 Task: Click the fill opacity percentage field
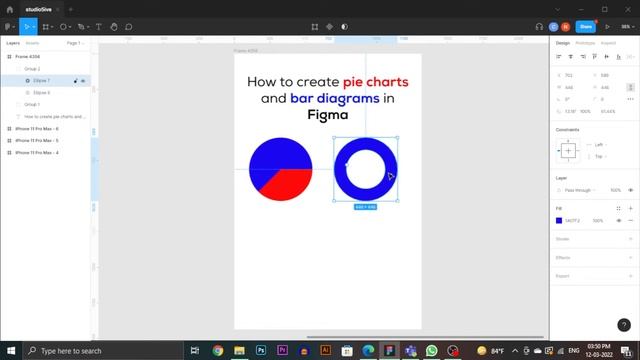[x=598, y=221]
